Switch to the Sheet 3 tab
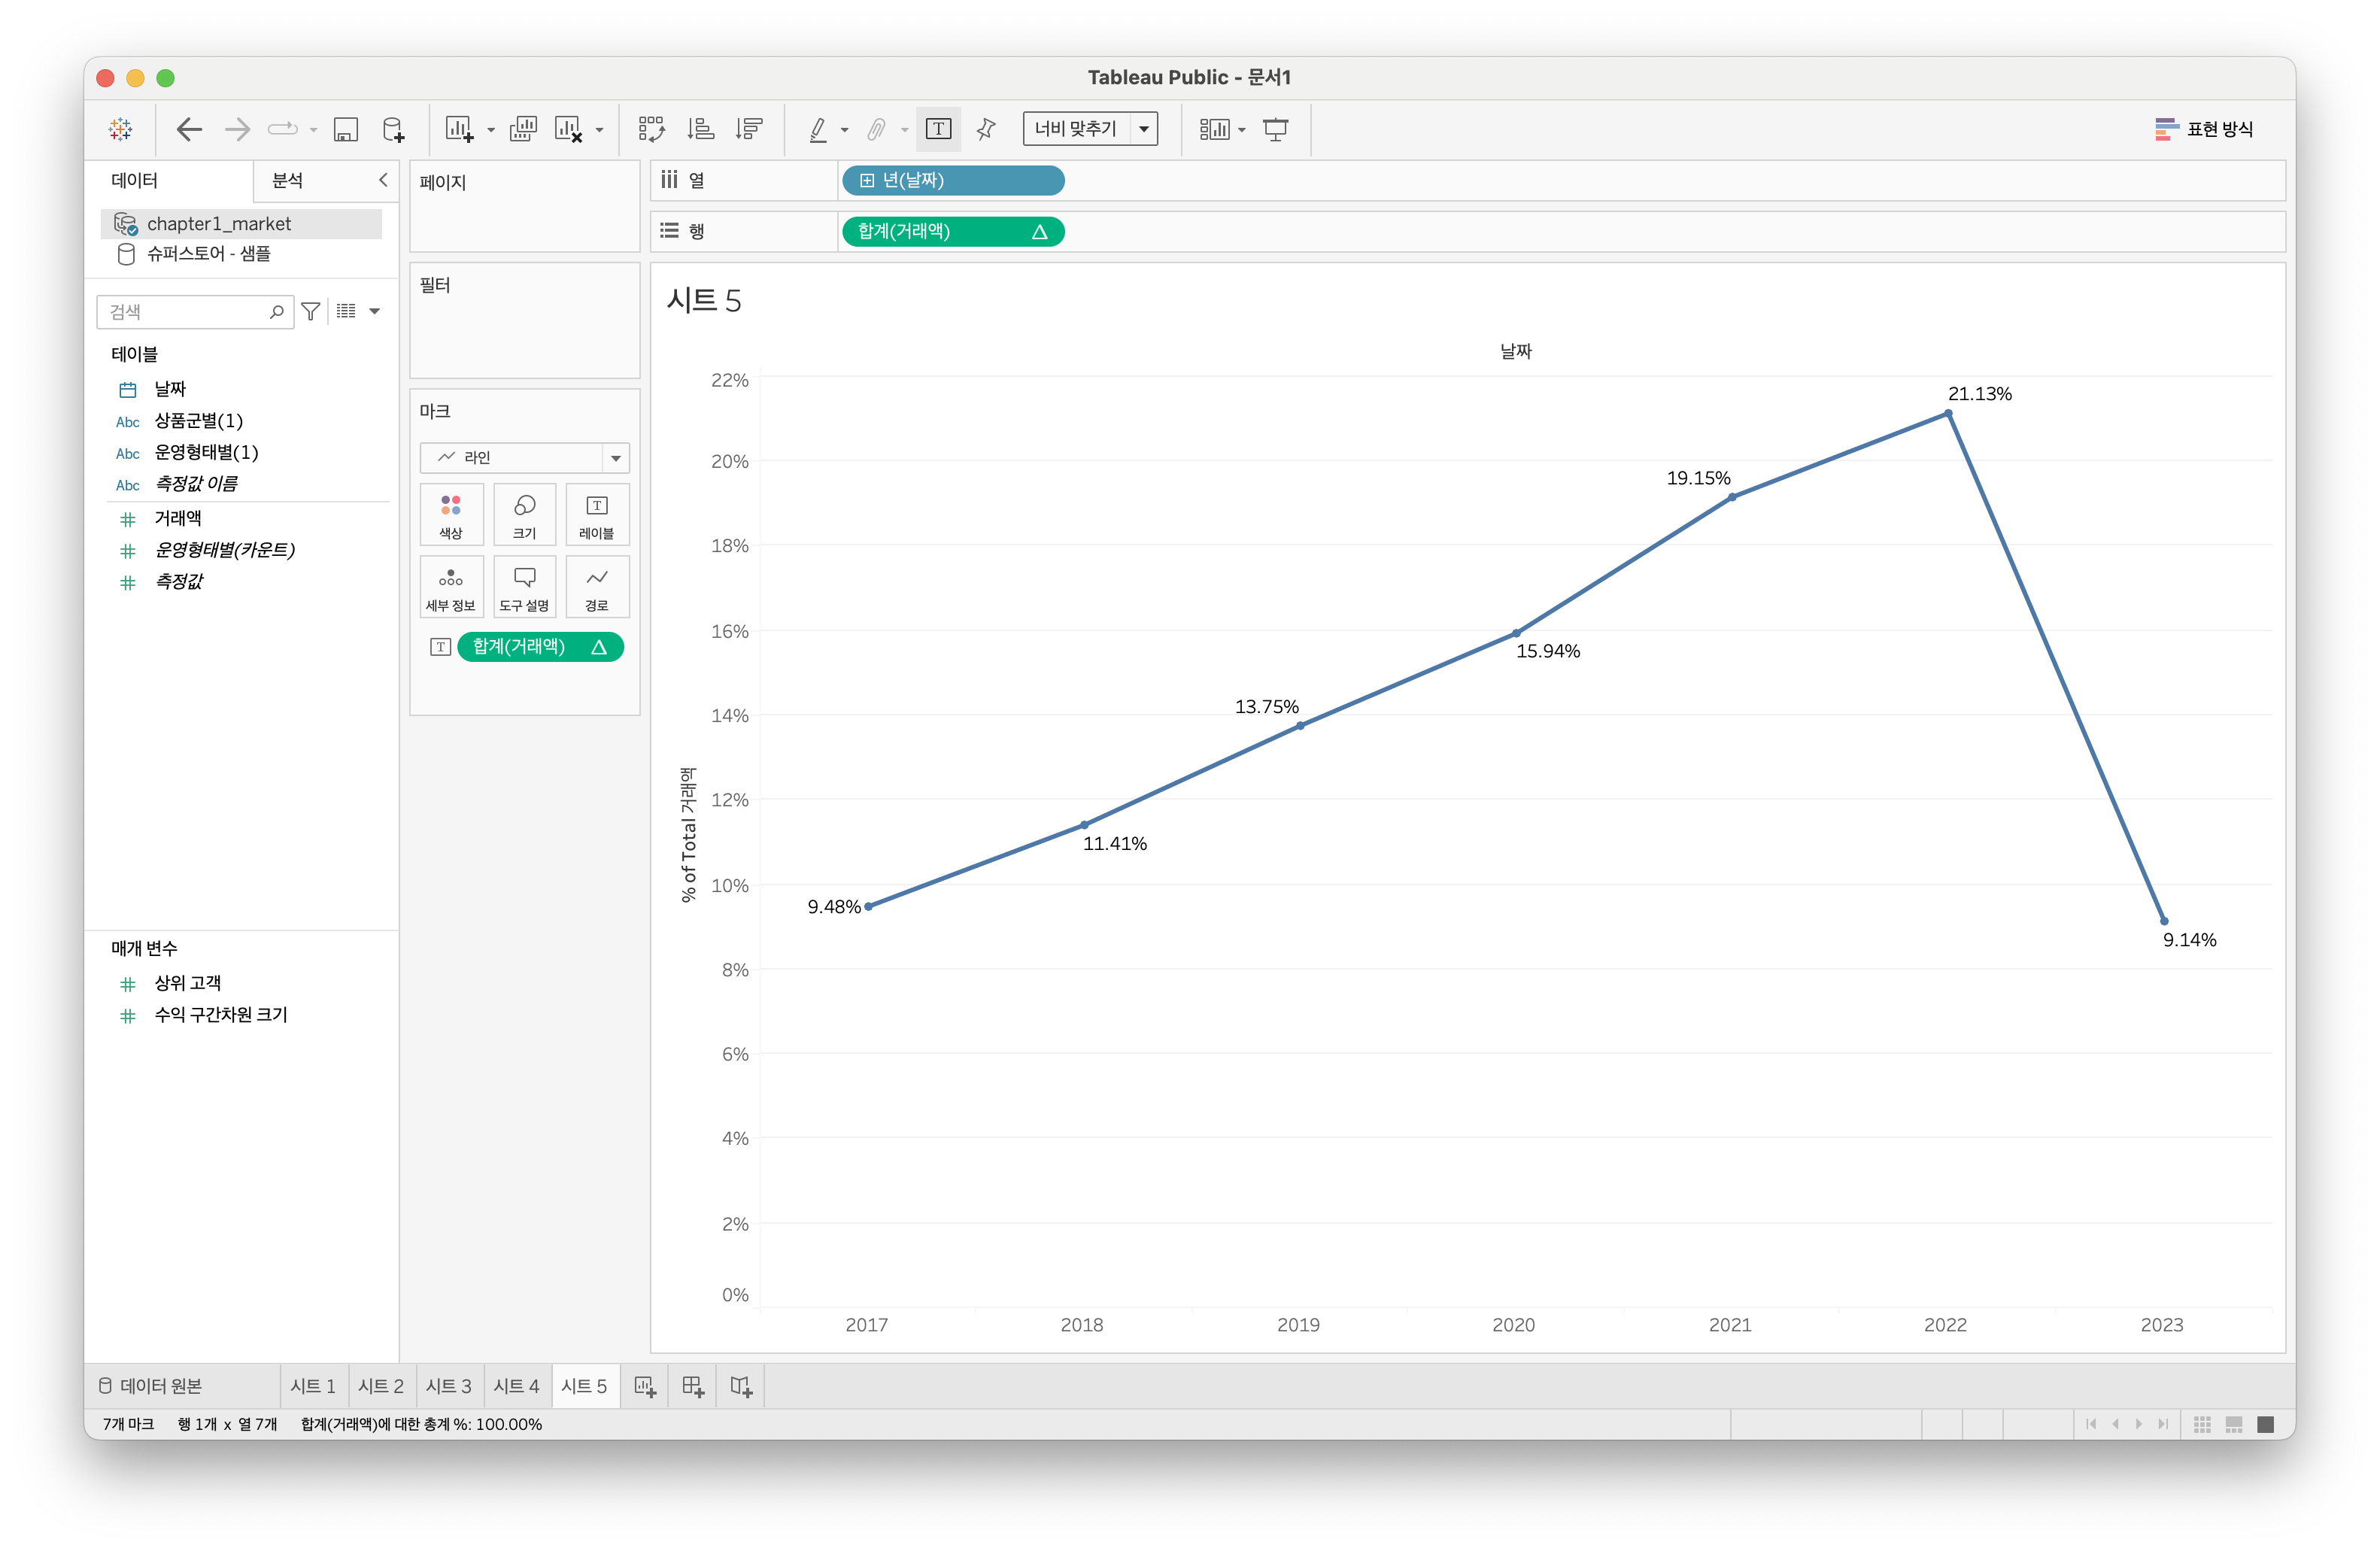 click(x=448, y=1386)
